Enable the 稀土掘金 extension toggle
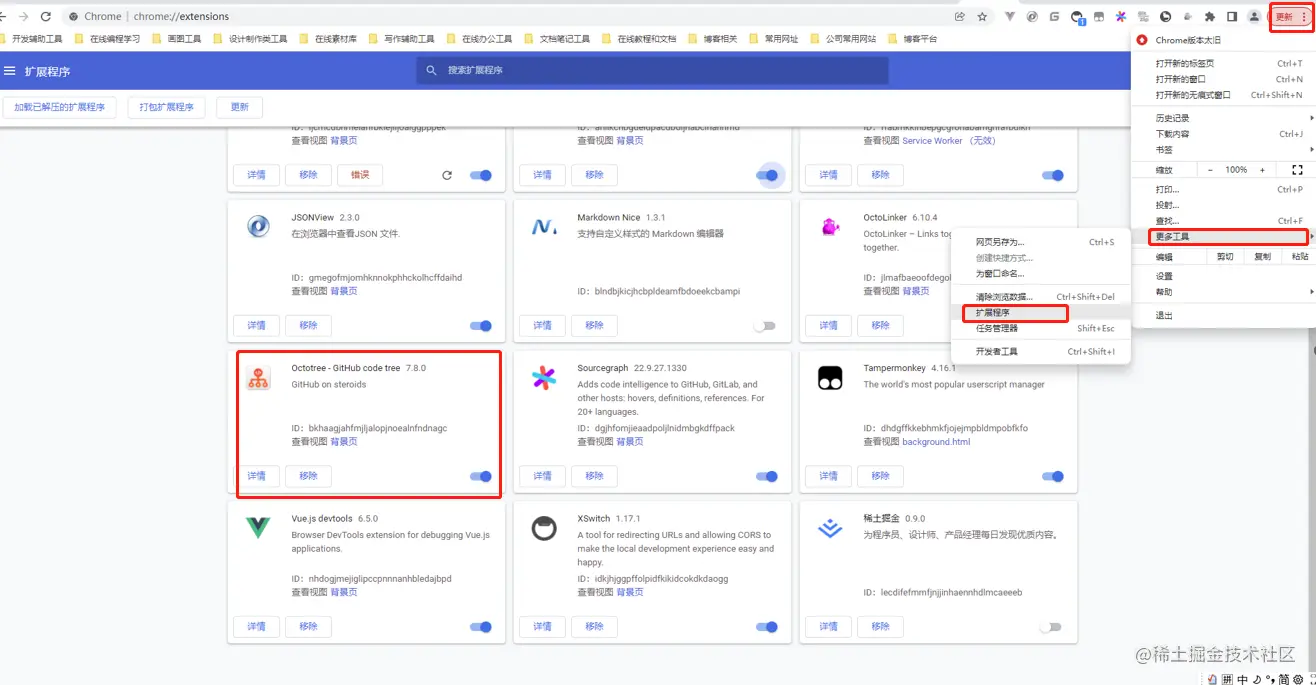This screenshot has height=685, width=1316. pos(1050,627)
